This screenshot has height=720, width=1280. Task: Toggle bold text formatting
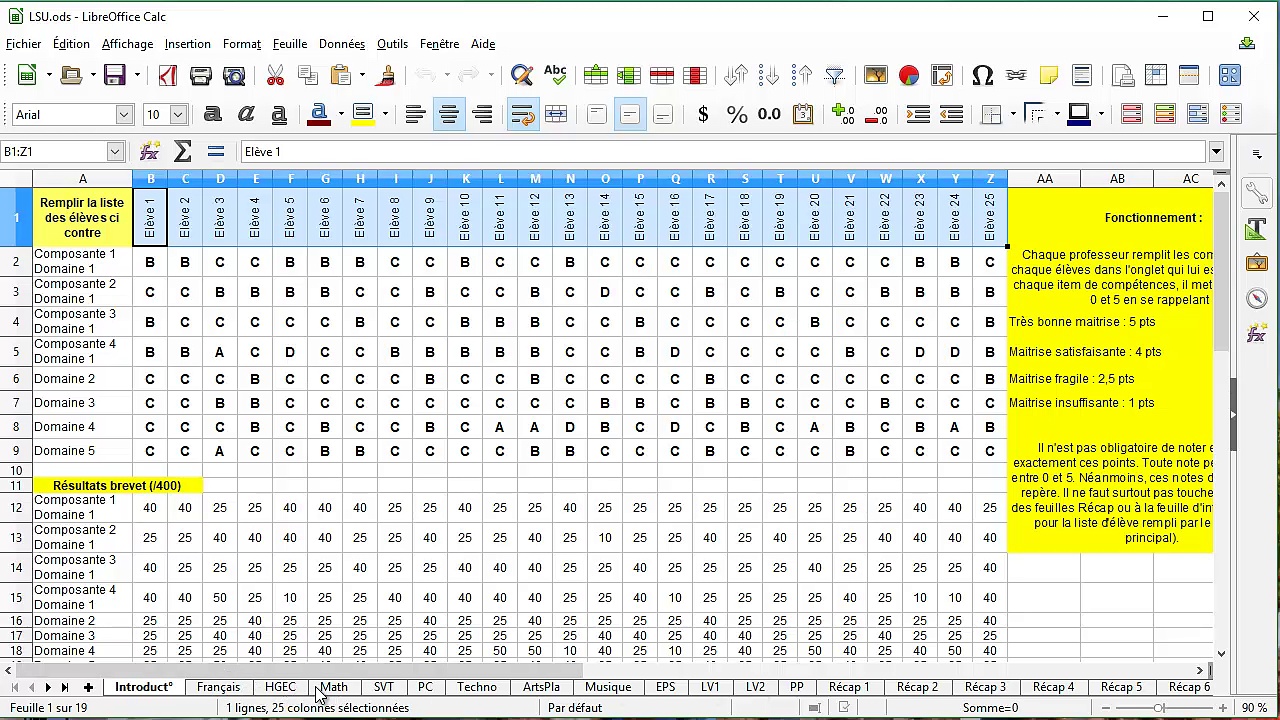[212, 114]
